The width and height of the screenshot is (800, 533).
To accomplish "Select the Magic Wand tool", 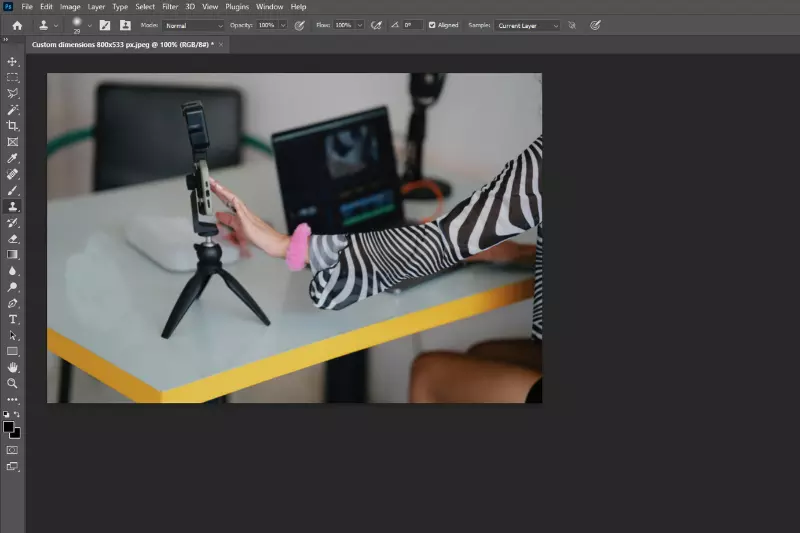I will [12, 110].
